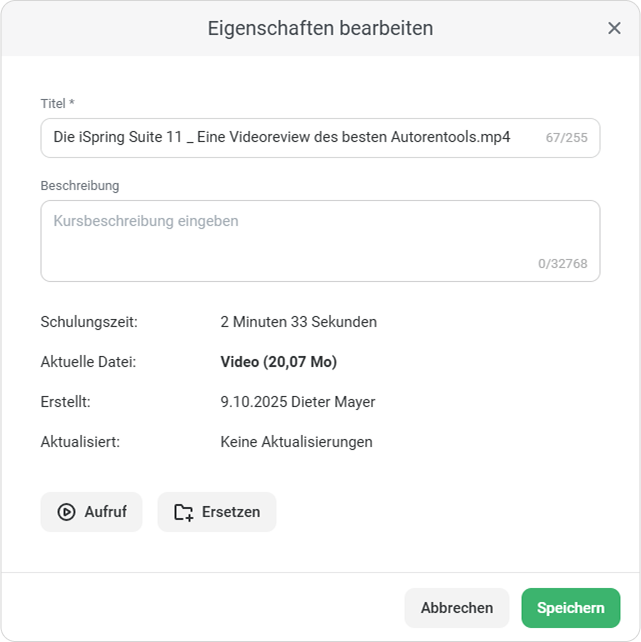Click the 0/32768 description counter
The image size is (641, 642).
(x=562, y=264)
